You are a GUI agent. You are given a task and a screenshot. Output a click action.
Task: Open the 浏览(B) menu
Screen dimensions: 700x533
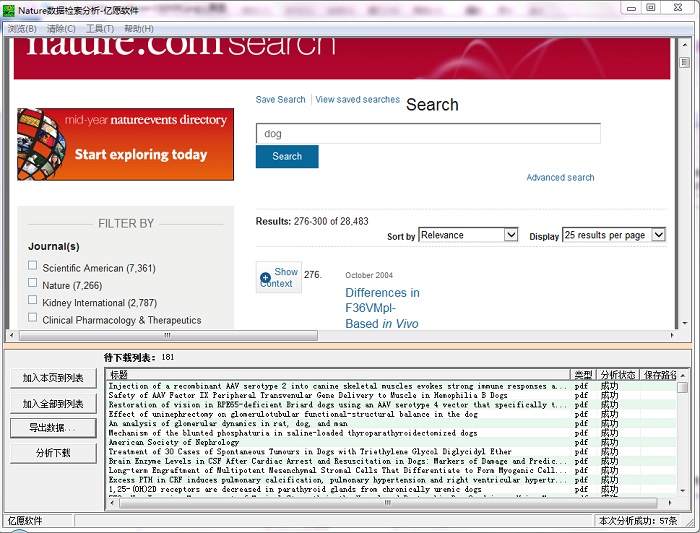[x=22, y=29]
